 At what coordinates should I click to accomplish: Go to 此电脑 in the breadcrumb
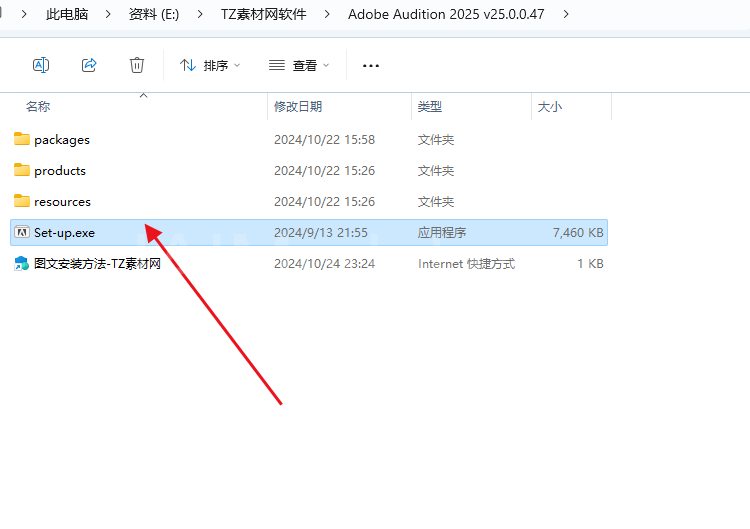[x=67, y=14]
